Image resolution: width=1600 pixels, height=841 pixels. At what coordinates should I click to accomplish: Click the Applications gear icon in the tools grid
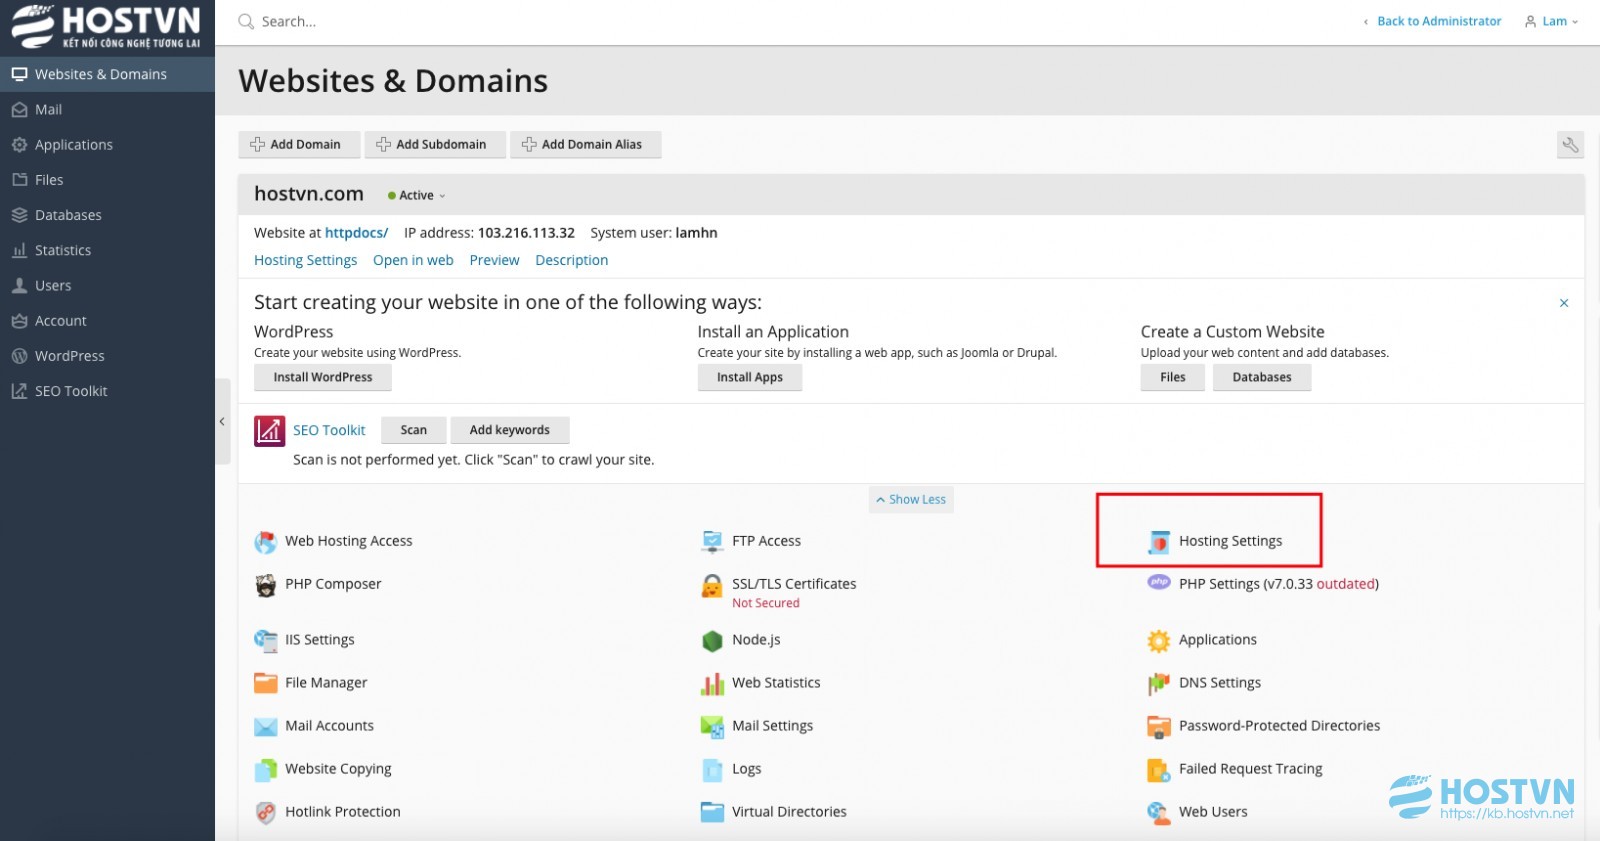(1159, 640)
